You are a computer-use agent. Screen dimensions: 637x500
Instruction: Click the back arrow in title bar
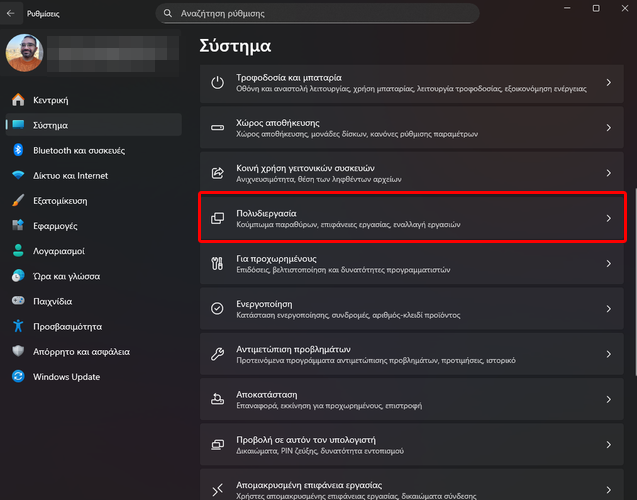tap(11, 14)
